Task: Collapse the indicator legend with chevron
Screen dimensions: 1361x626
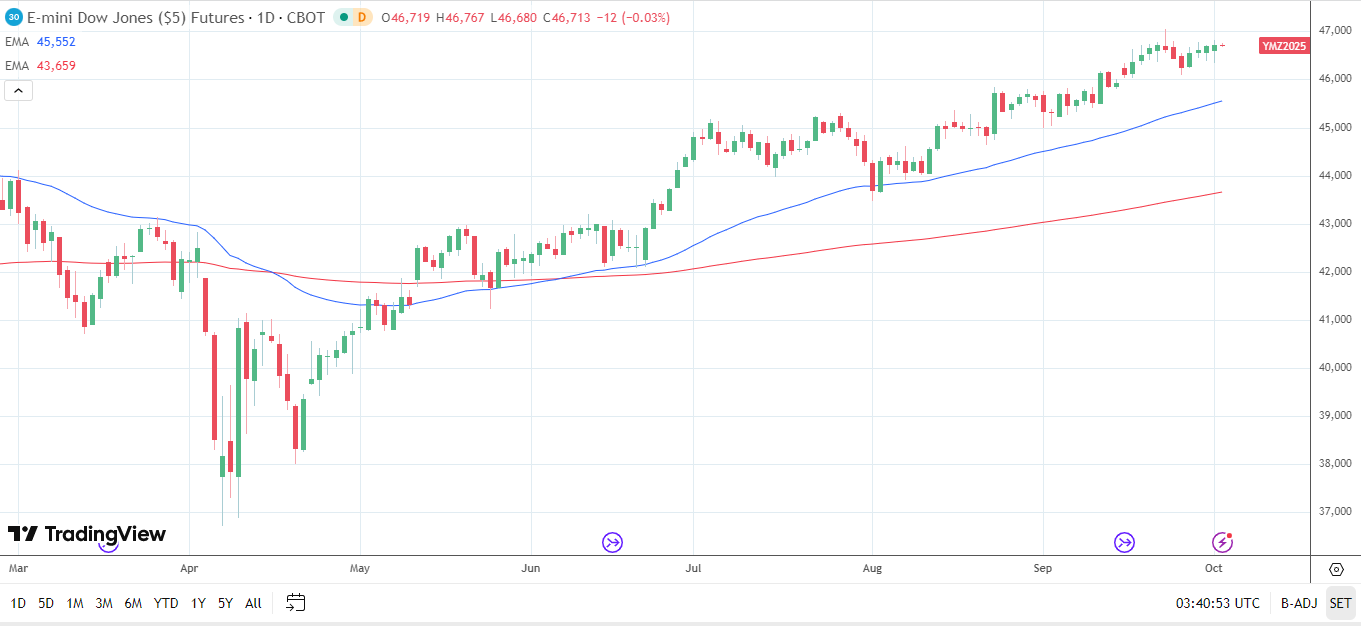Action: (x=19, y=91)
